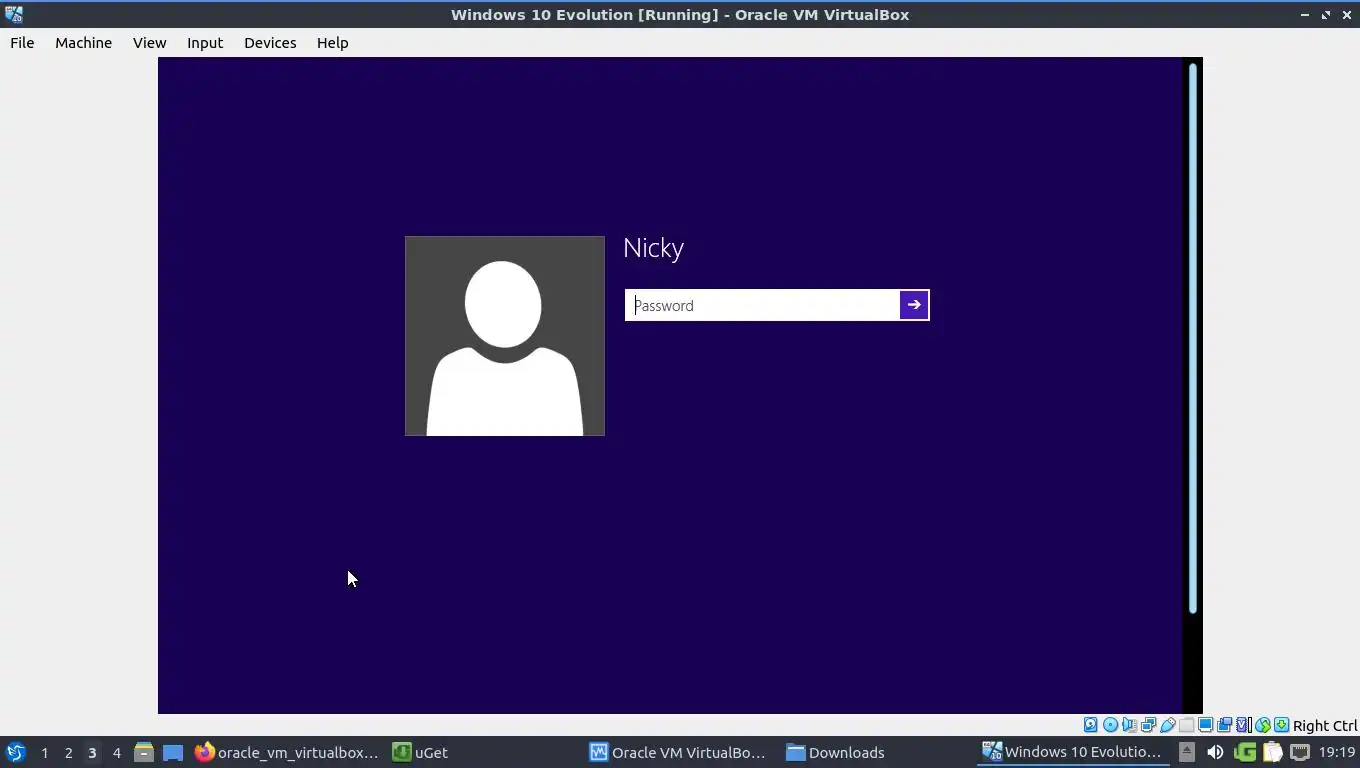Click the VM window vertical scrollbar
1360x768 pixels.
click(x=1192, y=338)
